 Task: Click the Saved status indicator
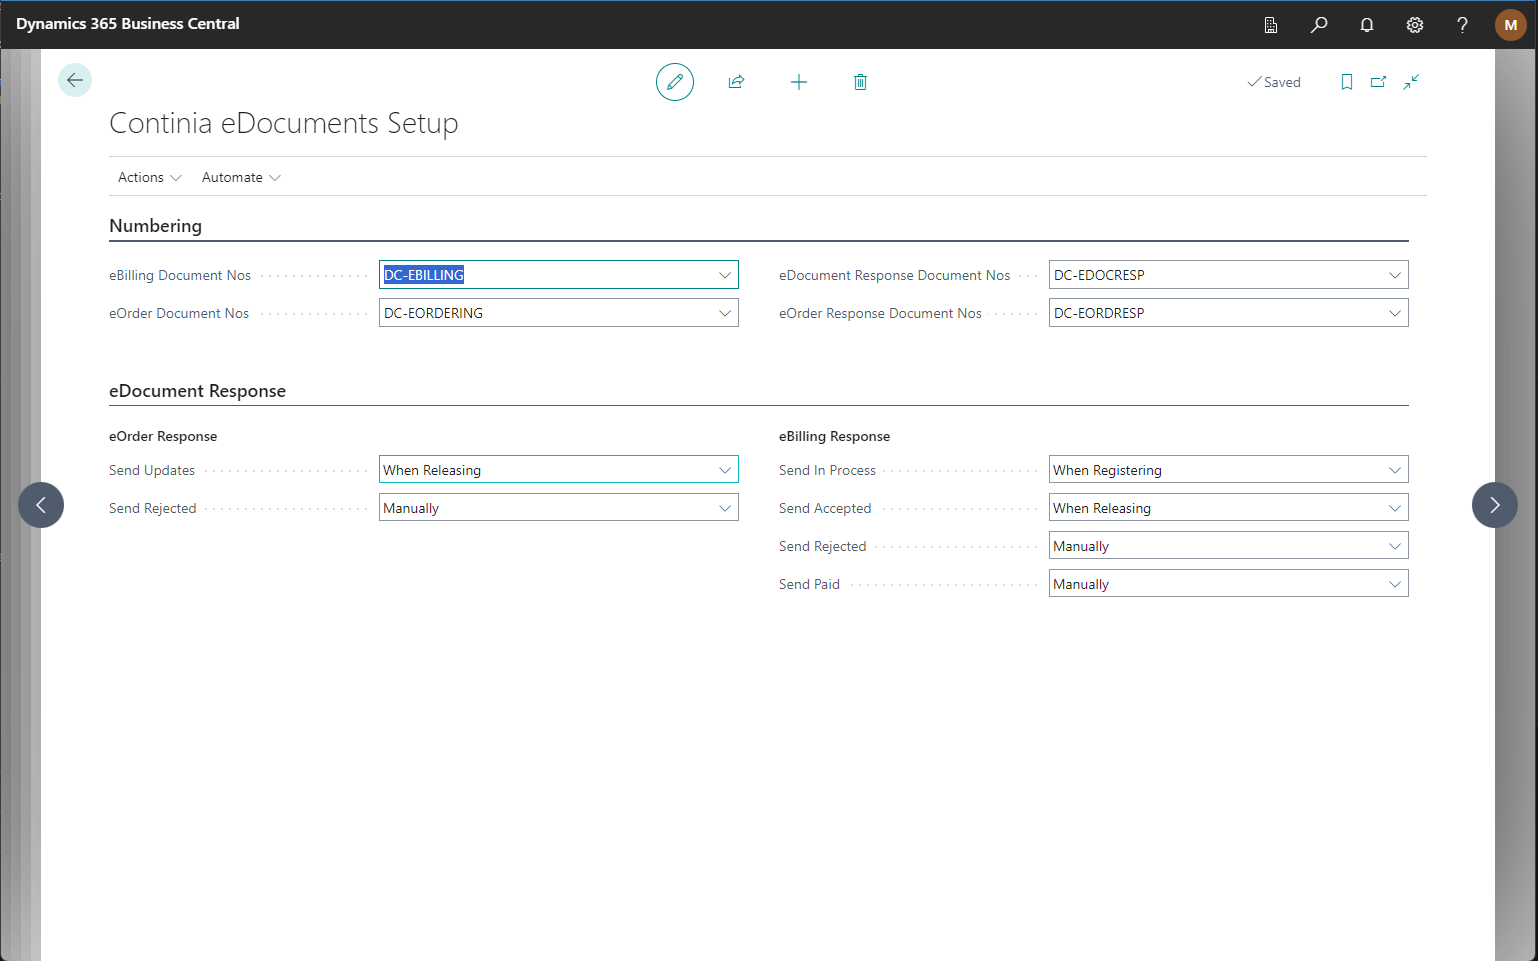coord(1274,82)
